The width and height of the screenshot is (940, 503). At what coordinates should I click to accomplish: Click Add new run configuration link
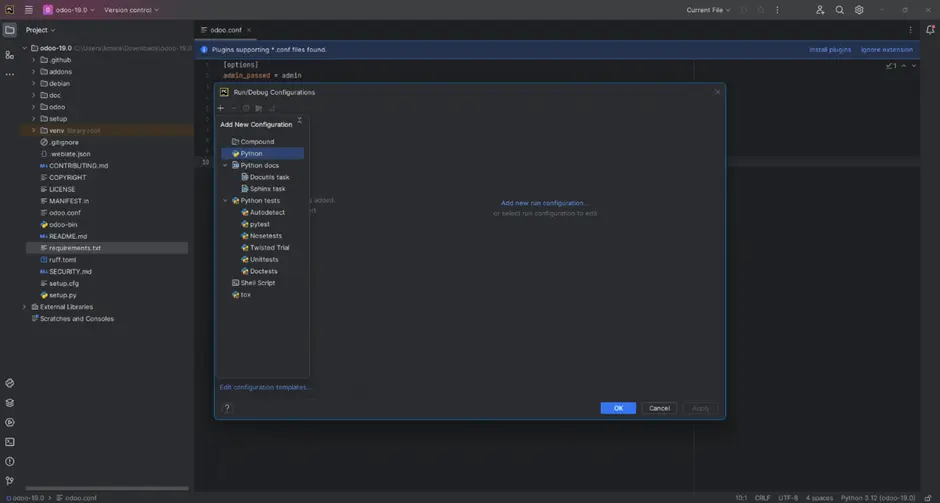pyautogui.click(x=544, y=203)
